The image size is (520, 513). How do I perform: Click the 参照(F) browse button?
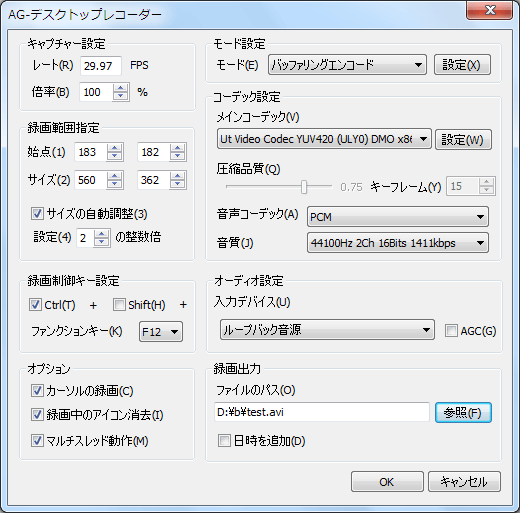point(463,413)
